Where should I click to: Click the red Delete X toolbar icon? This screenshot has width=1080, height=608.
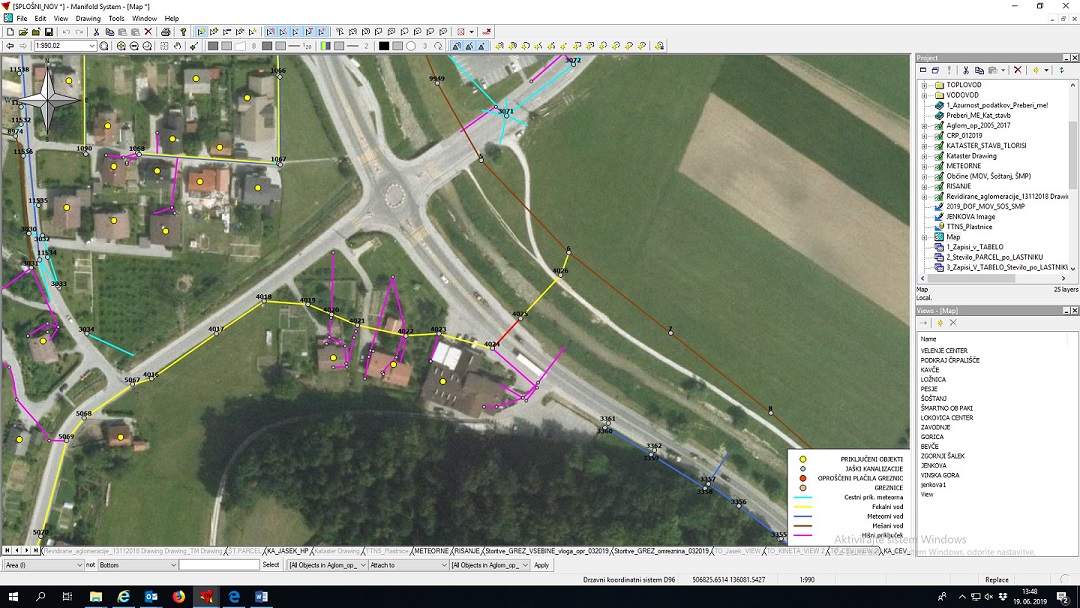(x=148, y=32)
